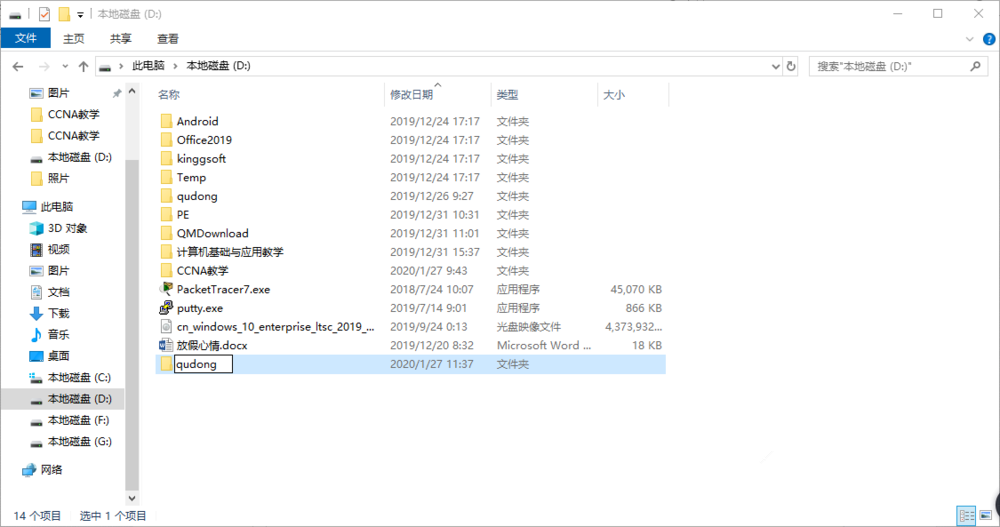Viewport: 1000px width, 527px height.
Task: Go up one level with the up arrow
Action: pyautogui.click(x=83, y=66)
